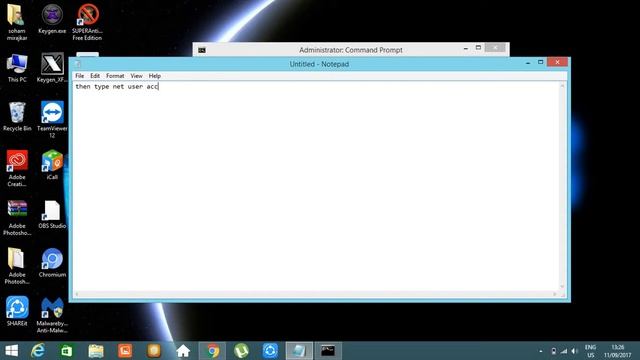Open the File menu in Notepad
640x360 pixels.
point(80,76)
